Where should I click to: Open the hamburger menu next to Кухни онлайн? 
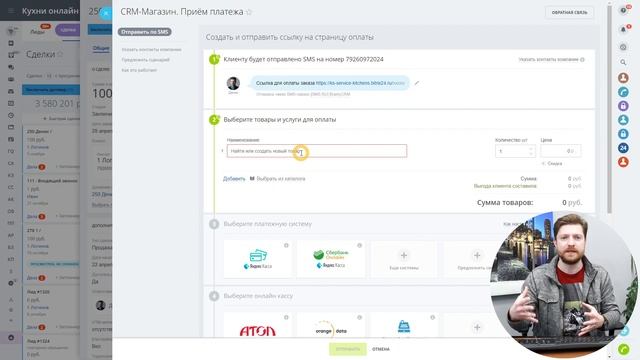[x=11, y=11]
